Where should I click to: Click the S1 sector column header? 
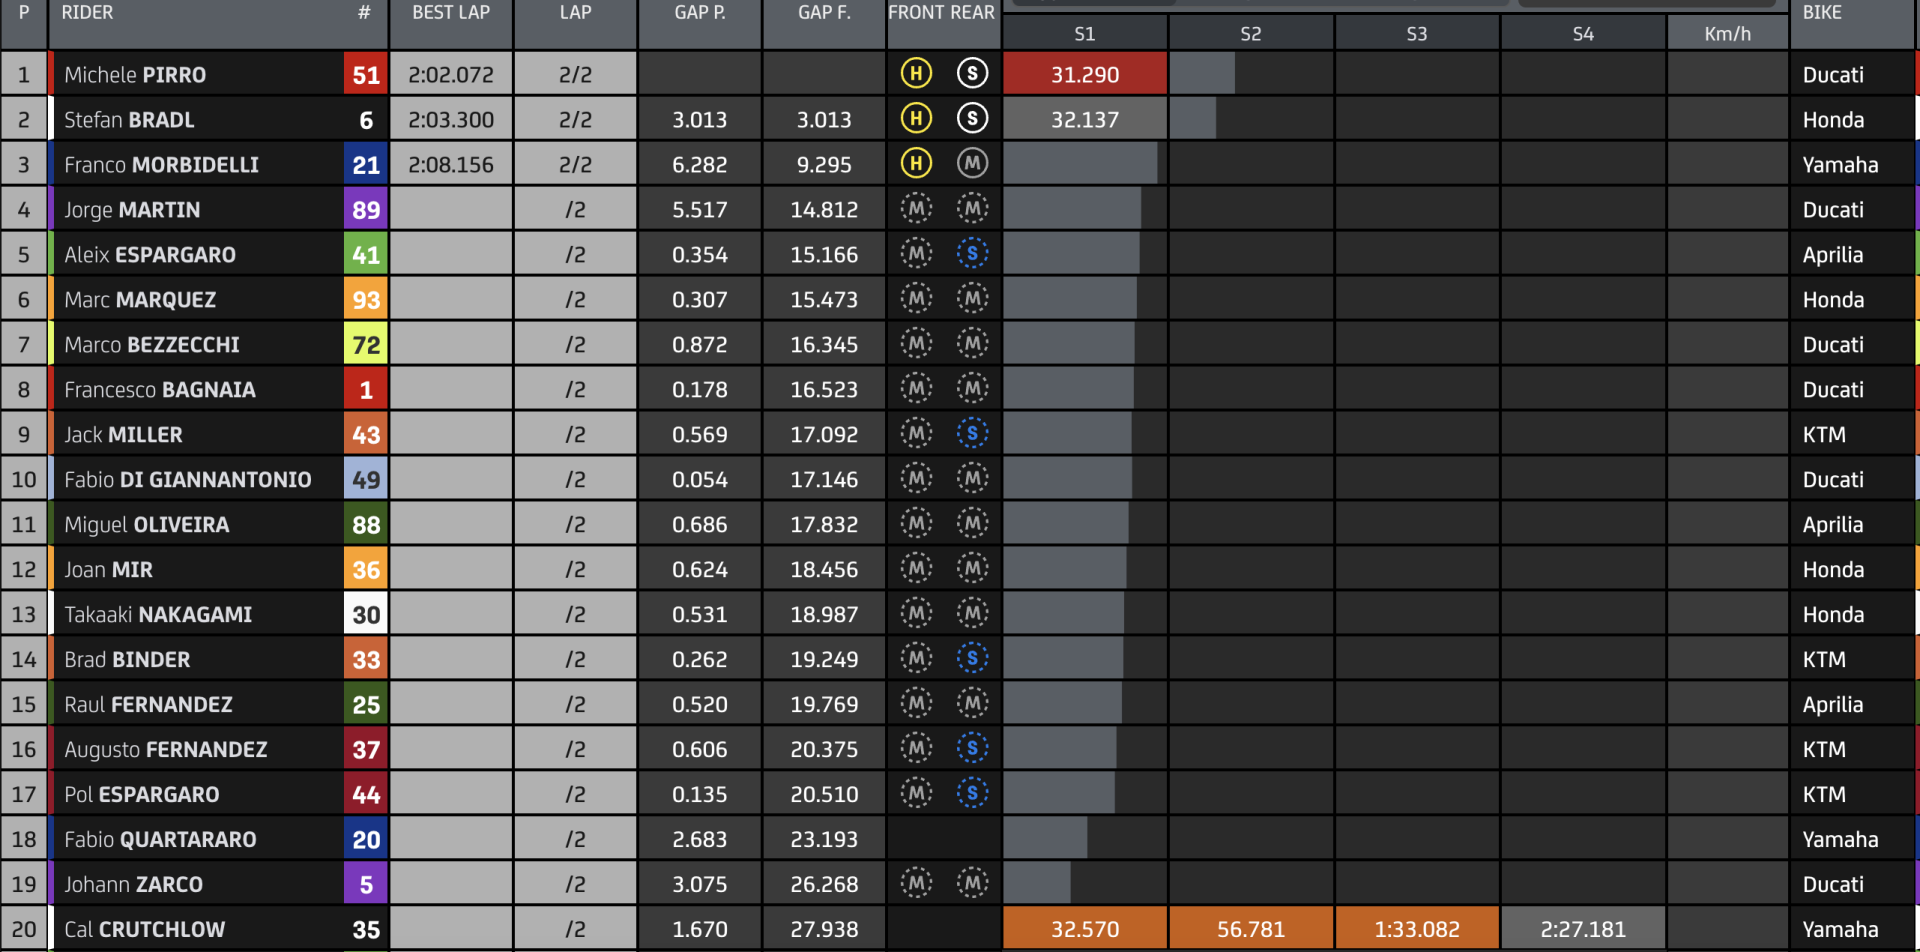point(1085,34)
